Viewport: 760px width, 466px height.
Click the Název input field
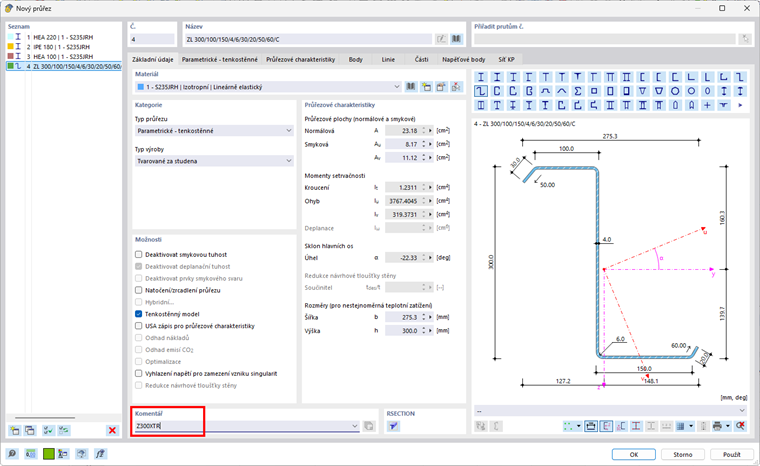308,39
